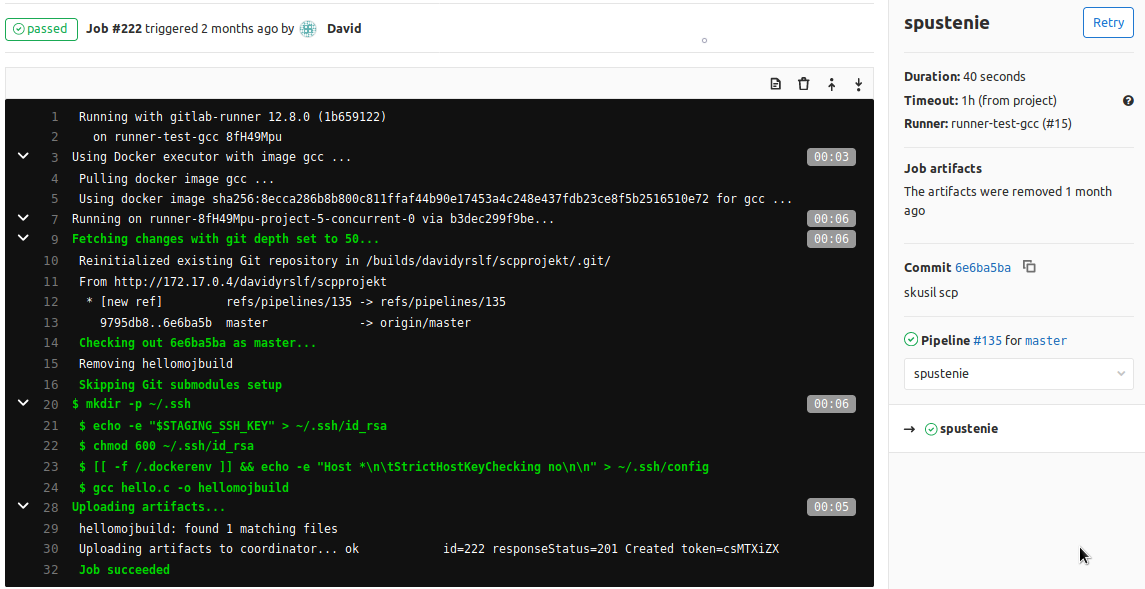
Task: Show the complete raw job log
Action: [x=776, y=84]
